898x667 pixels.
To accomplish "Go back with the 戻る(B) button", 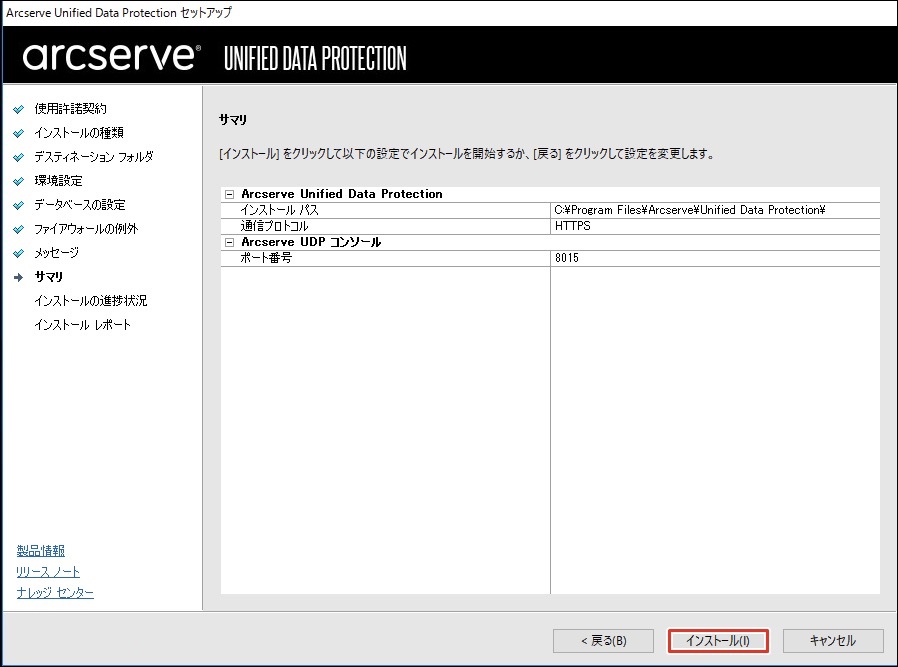I will (603, 641).
